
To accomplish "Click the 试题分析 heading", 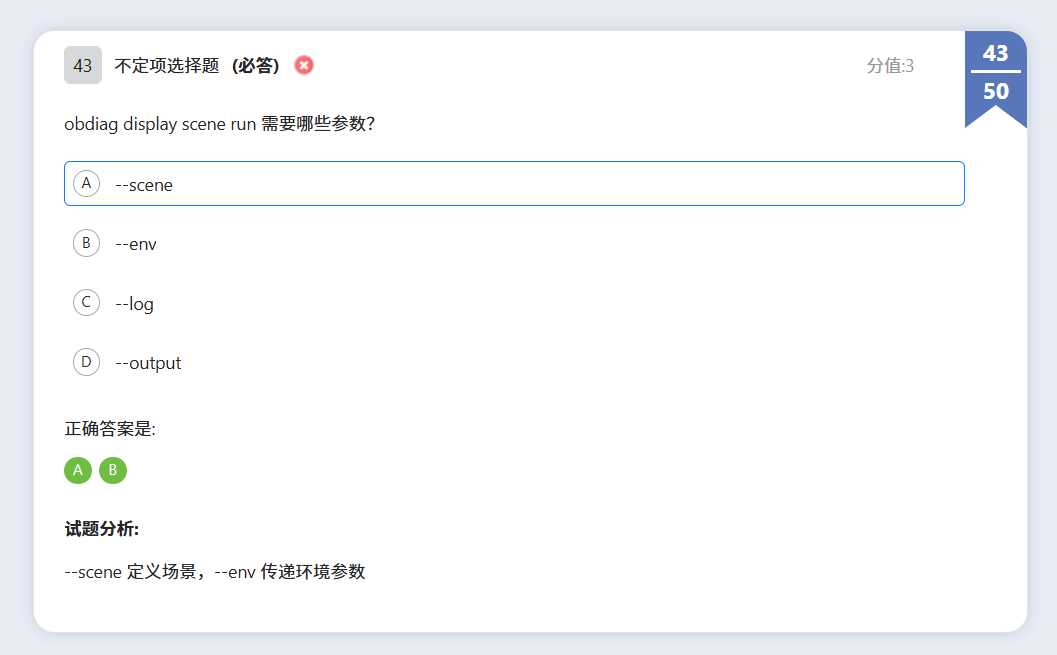I will click(x=102, y=529).
